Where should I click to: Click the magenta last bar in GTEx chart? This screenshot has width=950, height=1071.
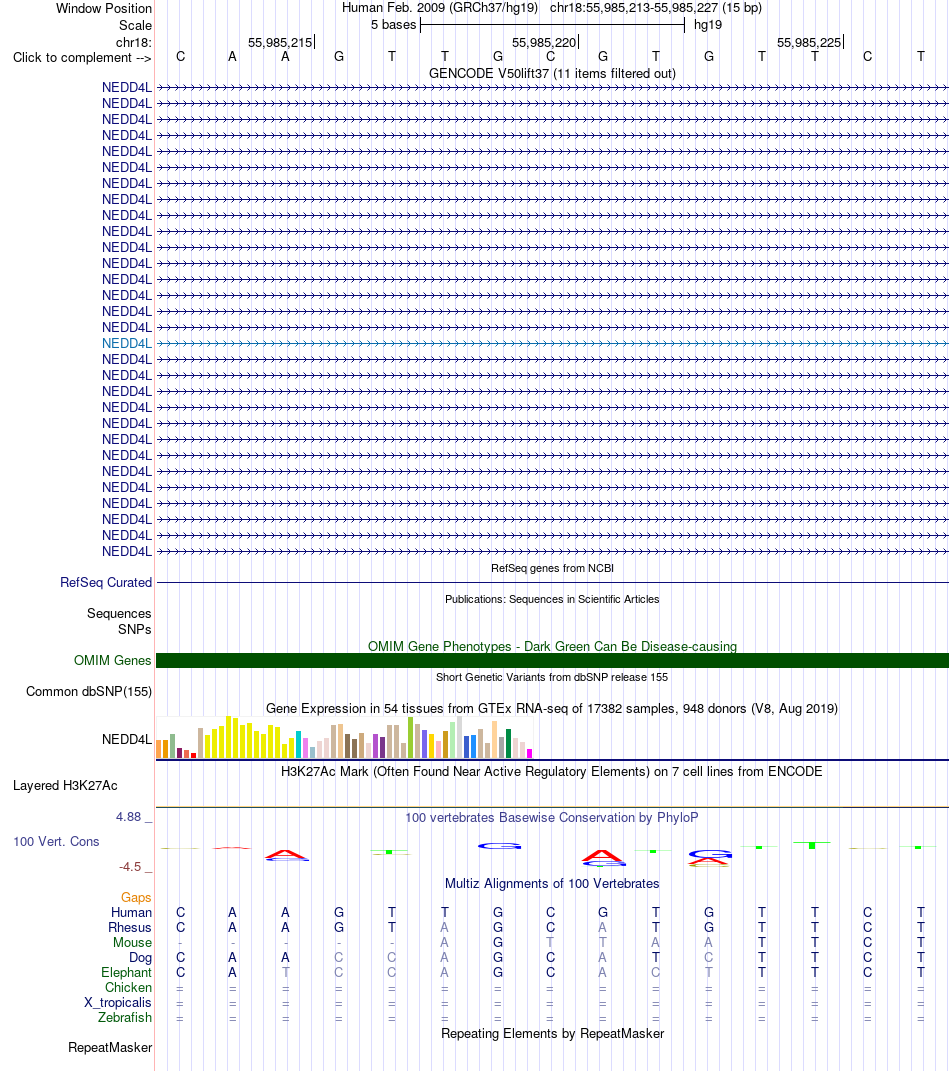click(529, 753)
